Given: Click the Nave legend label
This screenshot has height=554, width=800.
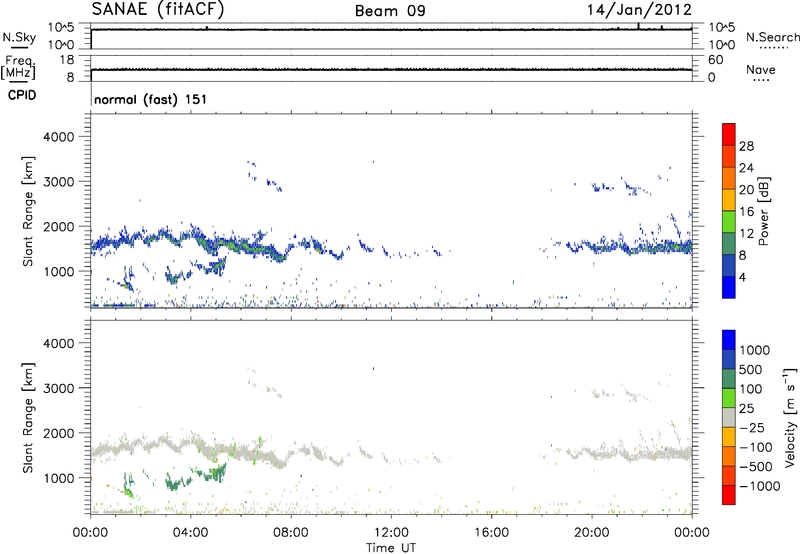Looking at the screenshot, I should [x=761, y=69].
